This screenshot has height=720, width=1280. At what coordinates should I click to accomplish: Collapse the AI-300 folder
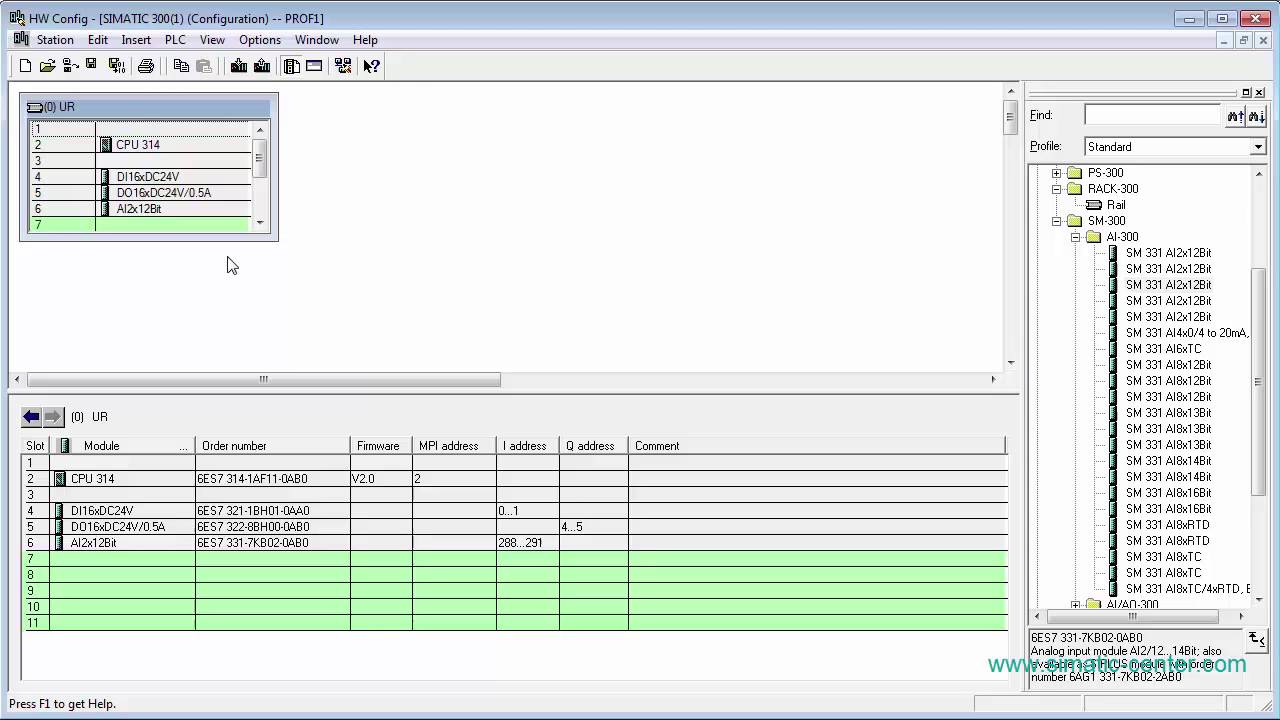[1075, 237]
